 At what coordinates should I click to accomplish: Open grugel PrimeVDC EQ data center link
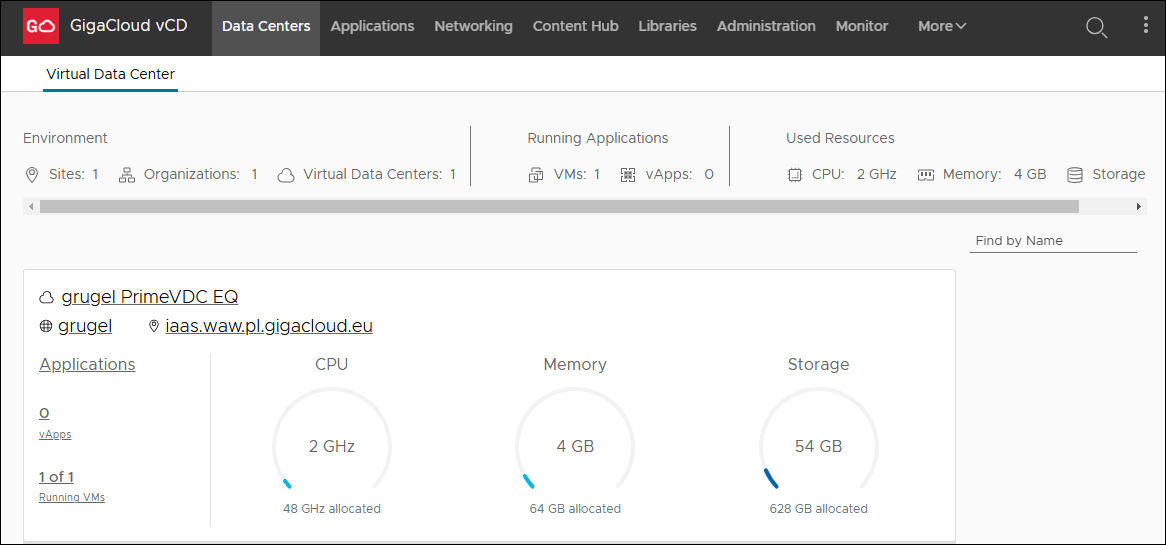[149, 297]
